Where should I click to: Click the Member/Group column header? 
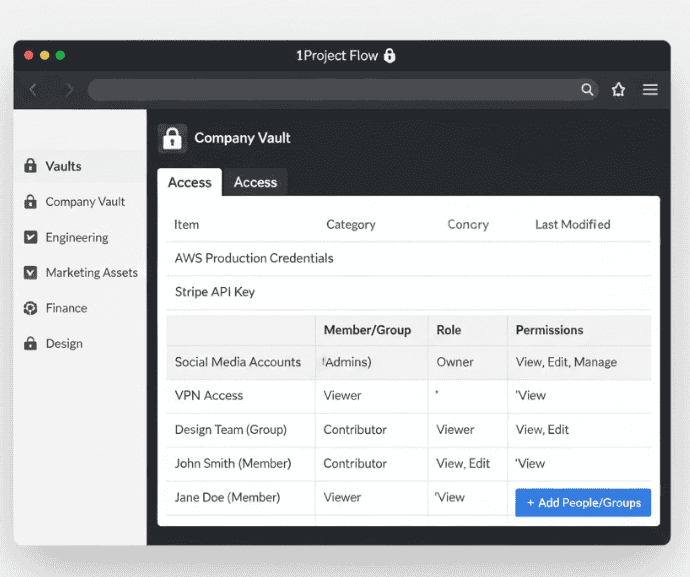coord(367,330)
